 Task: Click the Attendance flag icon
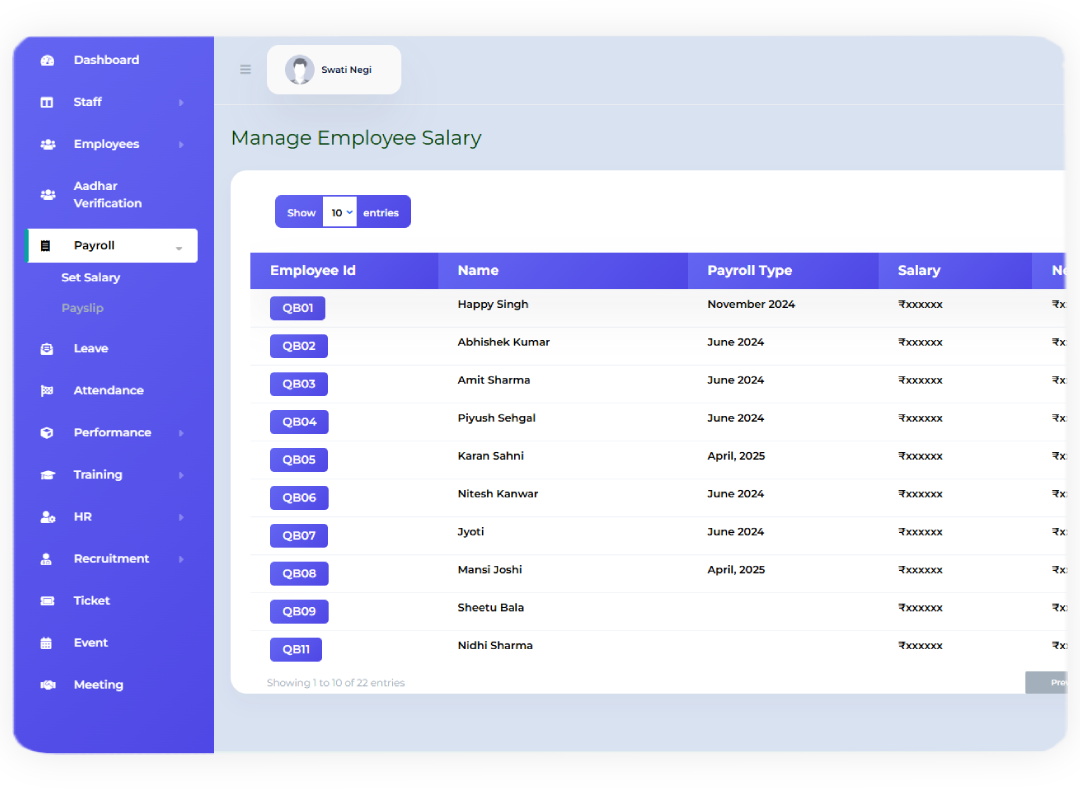pos(47,390)
